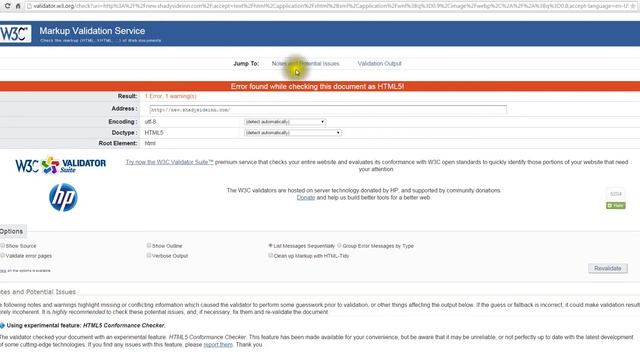This screenshot has height=360, width=640.
Task: Click the HP logo
Action: 63,197
